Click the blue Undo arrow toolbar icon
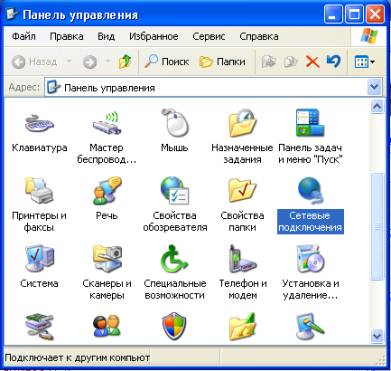Screen dimensions: 391x371 (x=334, y=61)
